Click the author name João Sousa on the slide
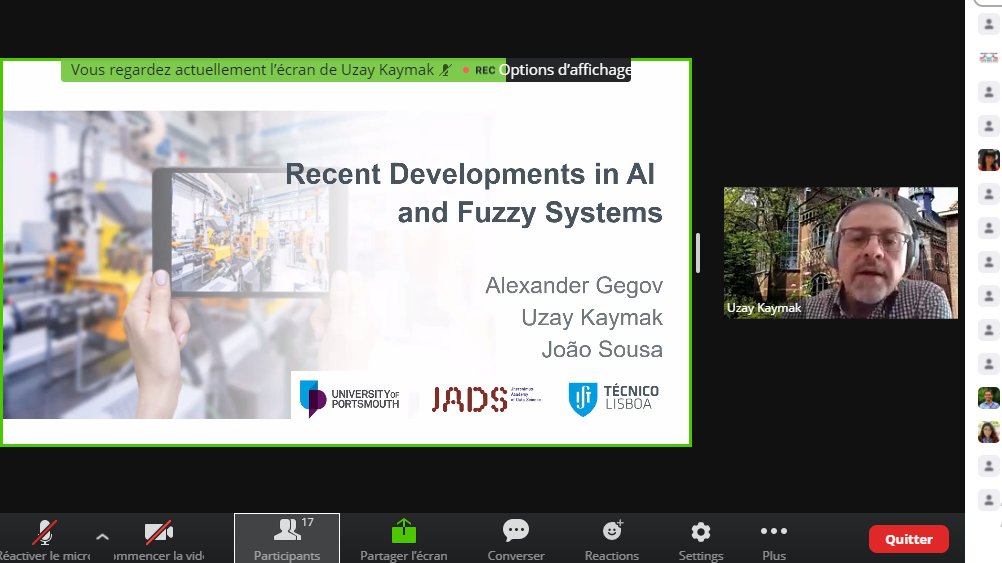The image size is (1002, 563). 602,349
